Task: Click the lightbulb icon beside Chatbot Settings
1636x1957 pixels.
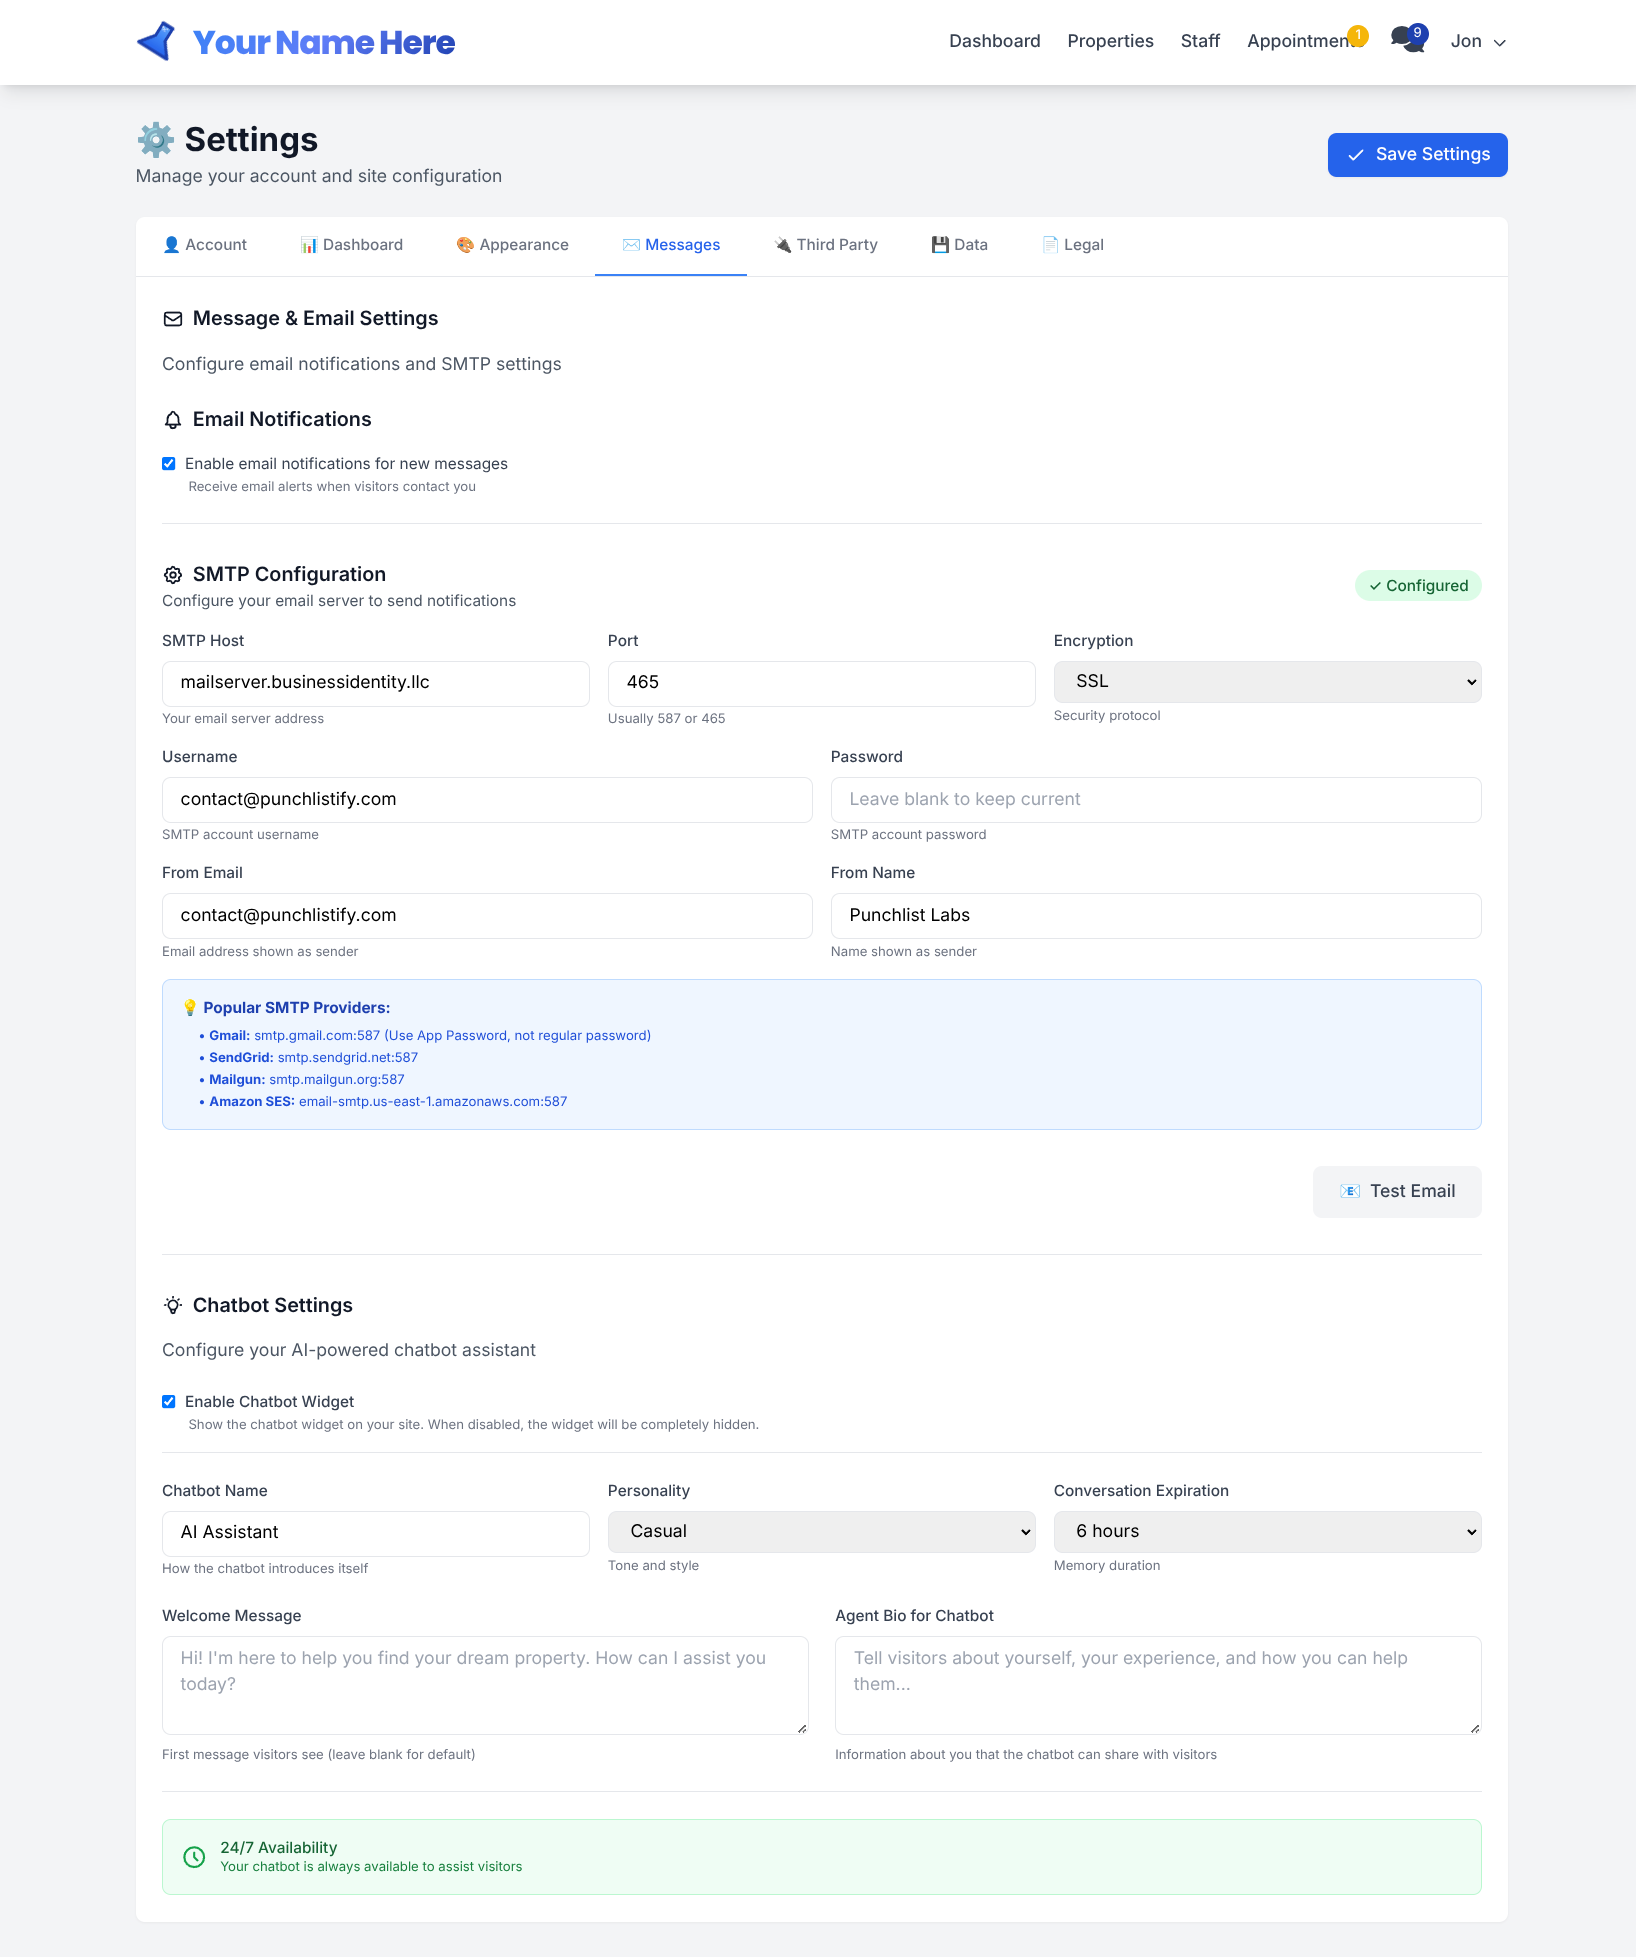Action: 172,1305
